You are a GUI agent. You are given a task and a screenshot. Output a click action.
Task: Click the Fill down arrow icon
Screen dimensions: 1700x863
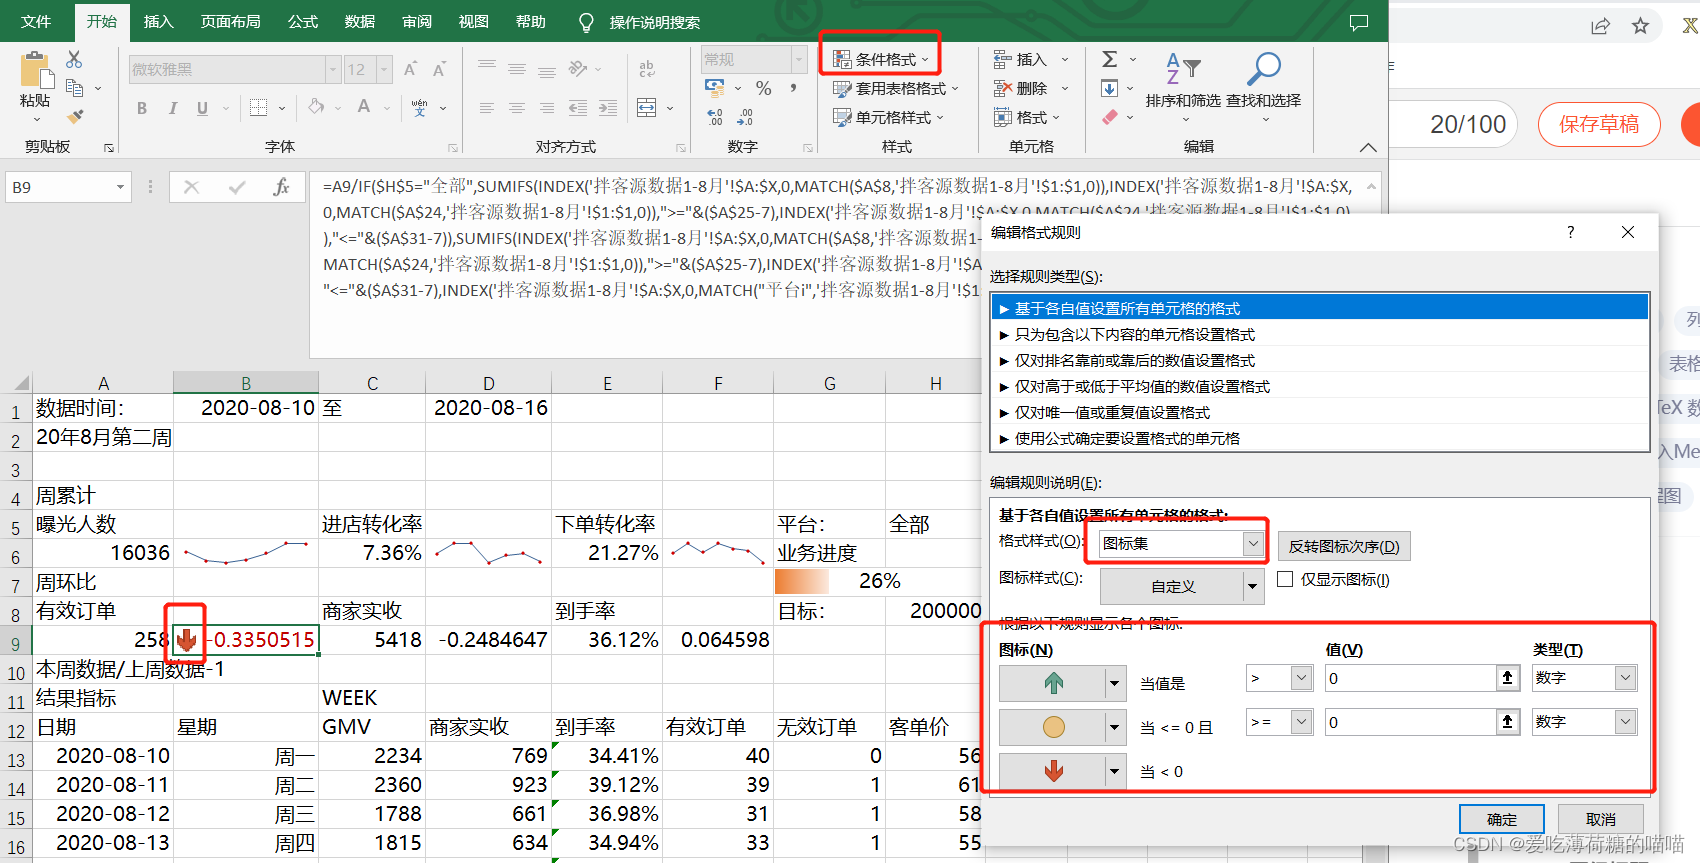[x=1109, y=89]
